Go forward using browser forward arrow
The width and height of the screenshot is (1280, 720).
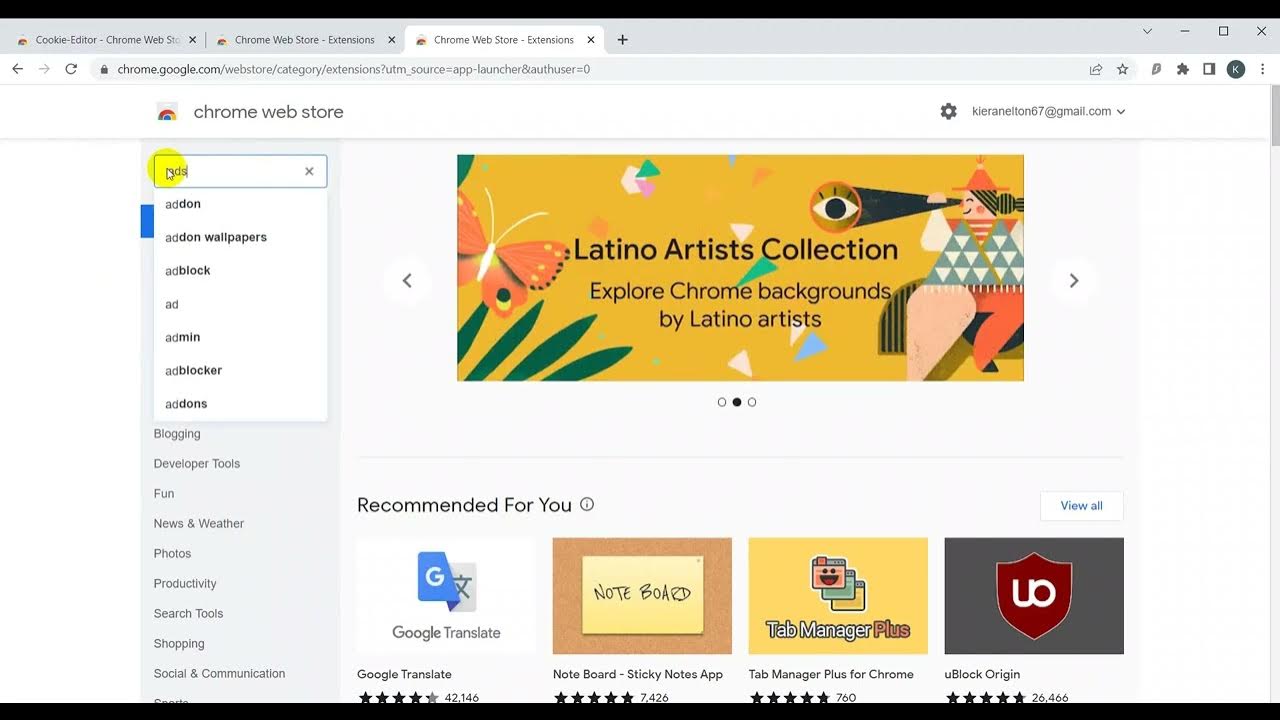(x=44, y=69)
